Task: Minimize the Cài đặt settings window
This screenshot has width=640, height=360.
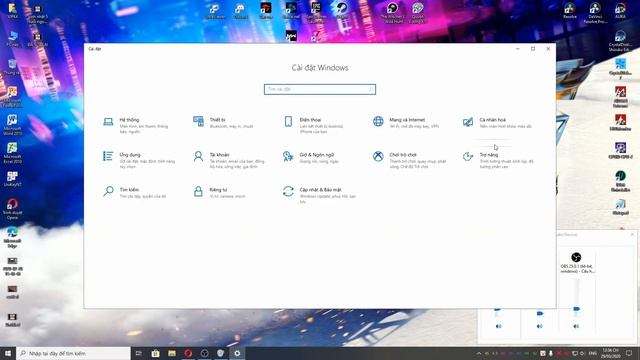Action: [x=518, y=49]
